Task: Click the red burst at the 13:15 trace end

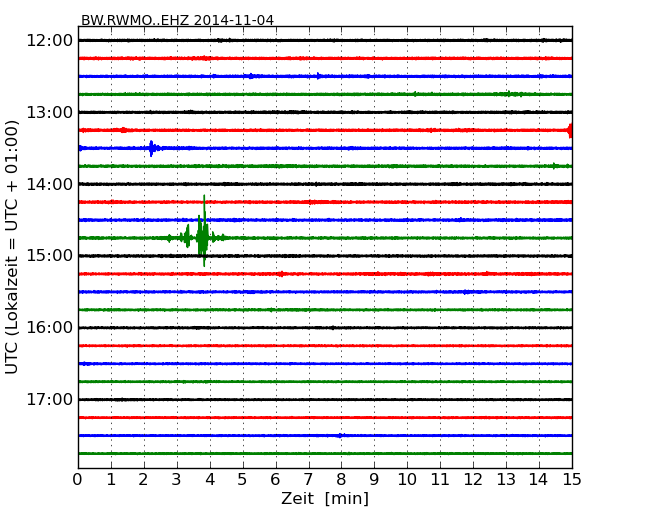Action: click(x=570, y=131)
